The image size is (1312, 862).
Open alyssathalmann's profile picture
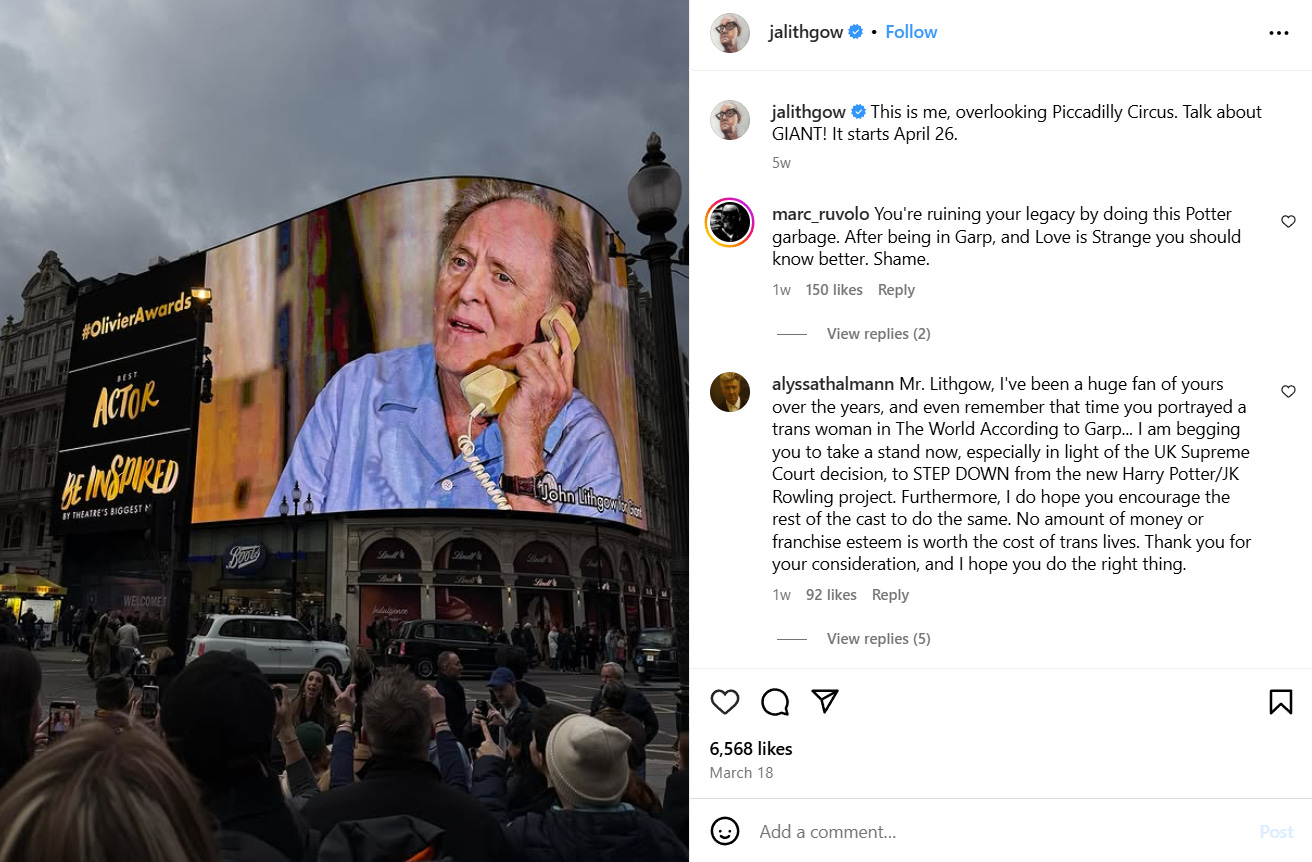tap(730, 392)
